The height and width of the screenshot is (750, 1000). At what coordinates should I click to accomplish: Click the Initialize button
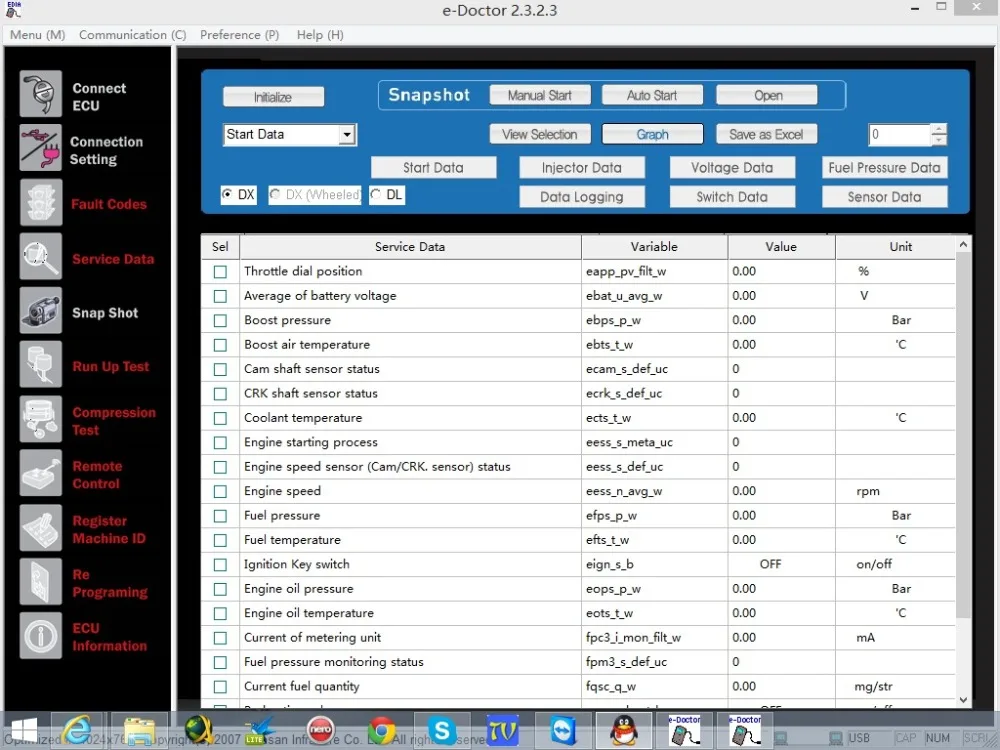273,97
